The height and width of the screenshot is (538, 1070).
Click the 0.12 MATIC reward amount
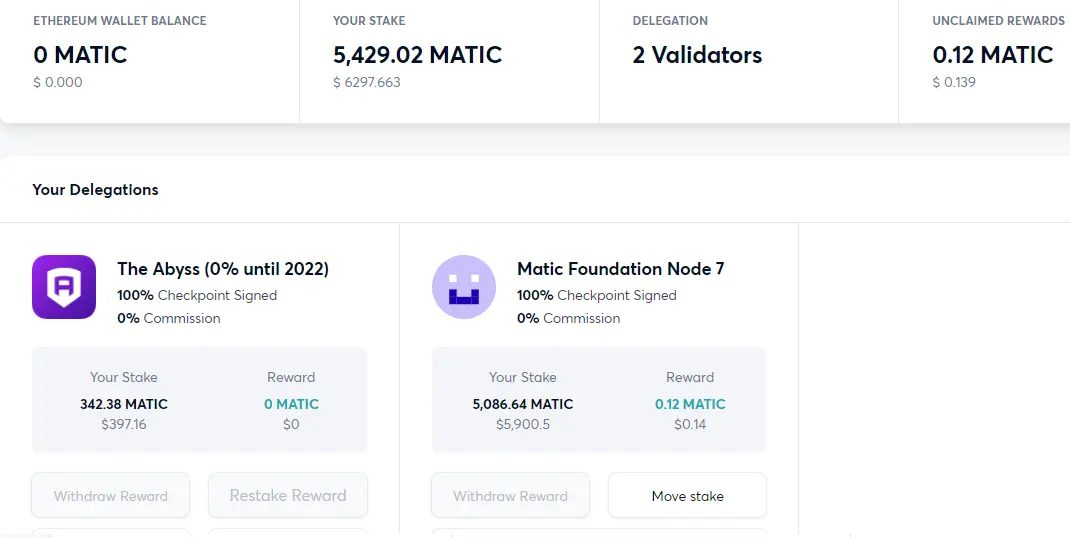click(x=690, y=404)
